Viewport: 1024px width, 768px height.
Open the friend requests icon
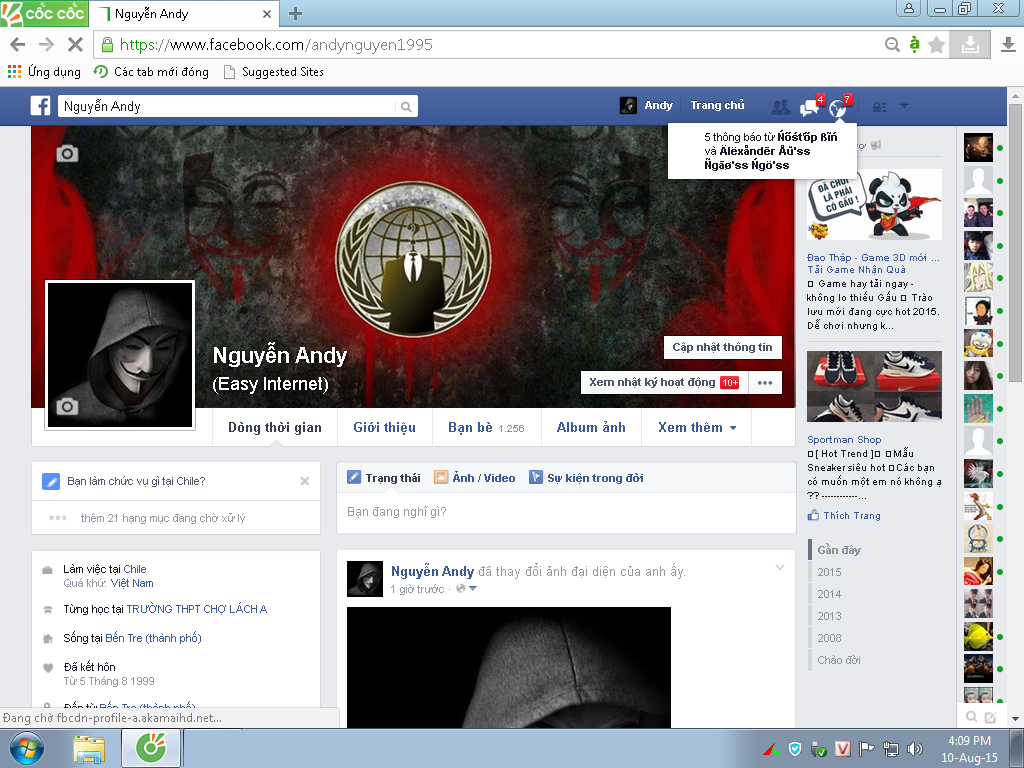[x=780, y=106]
